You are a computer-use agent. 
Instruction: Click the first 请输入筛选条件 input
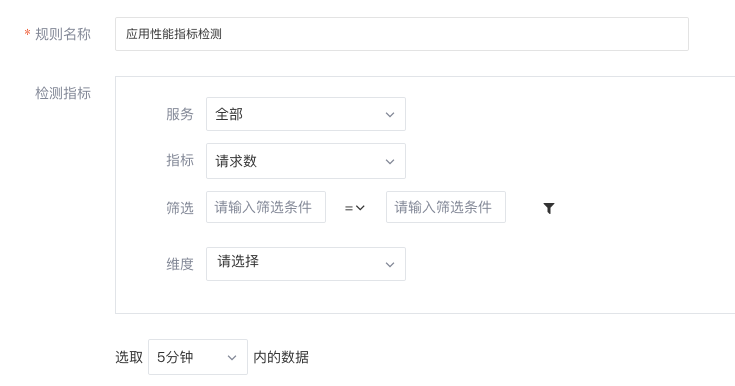(x=266, y=207)
